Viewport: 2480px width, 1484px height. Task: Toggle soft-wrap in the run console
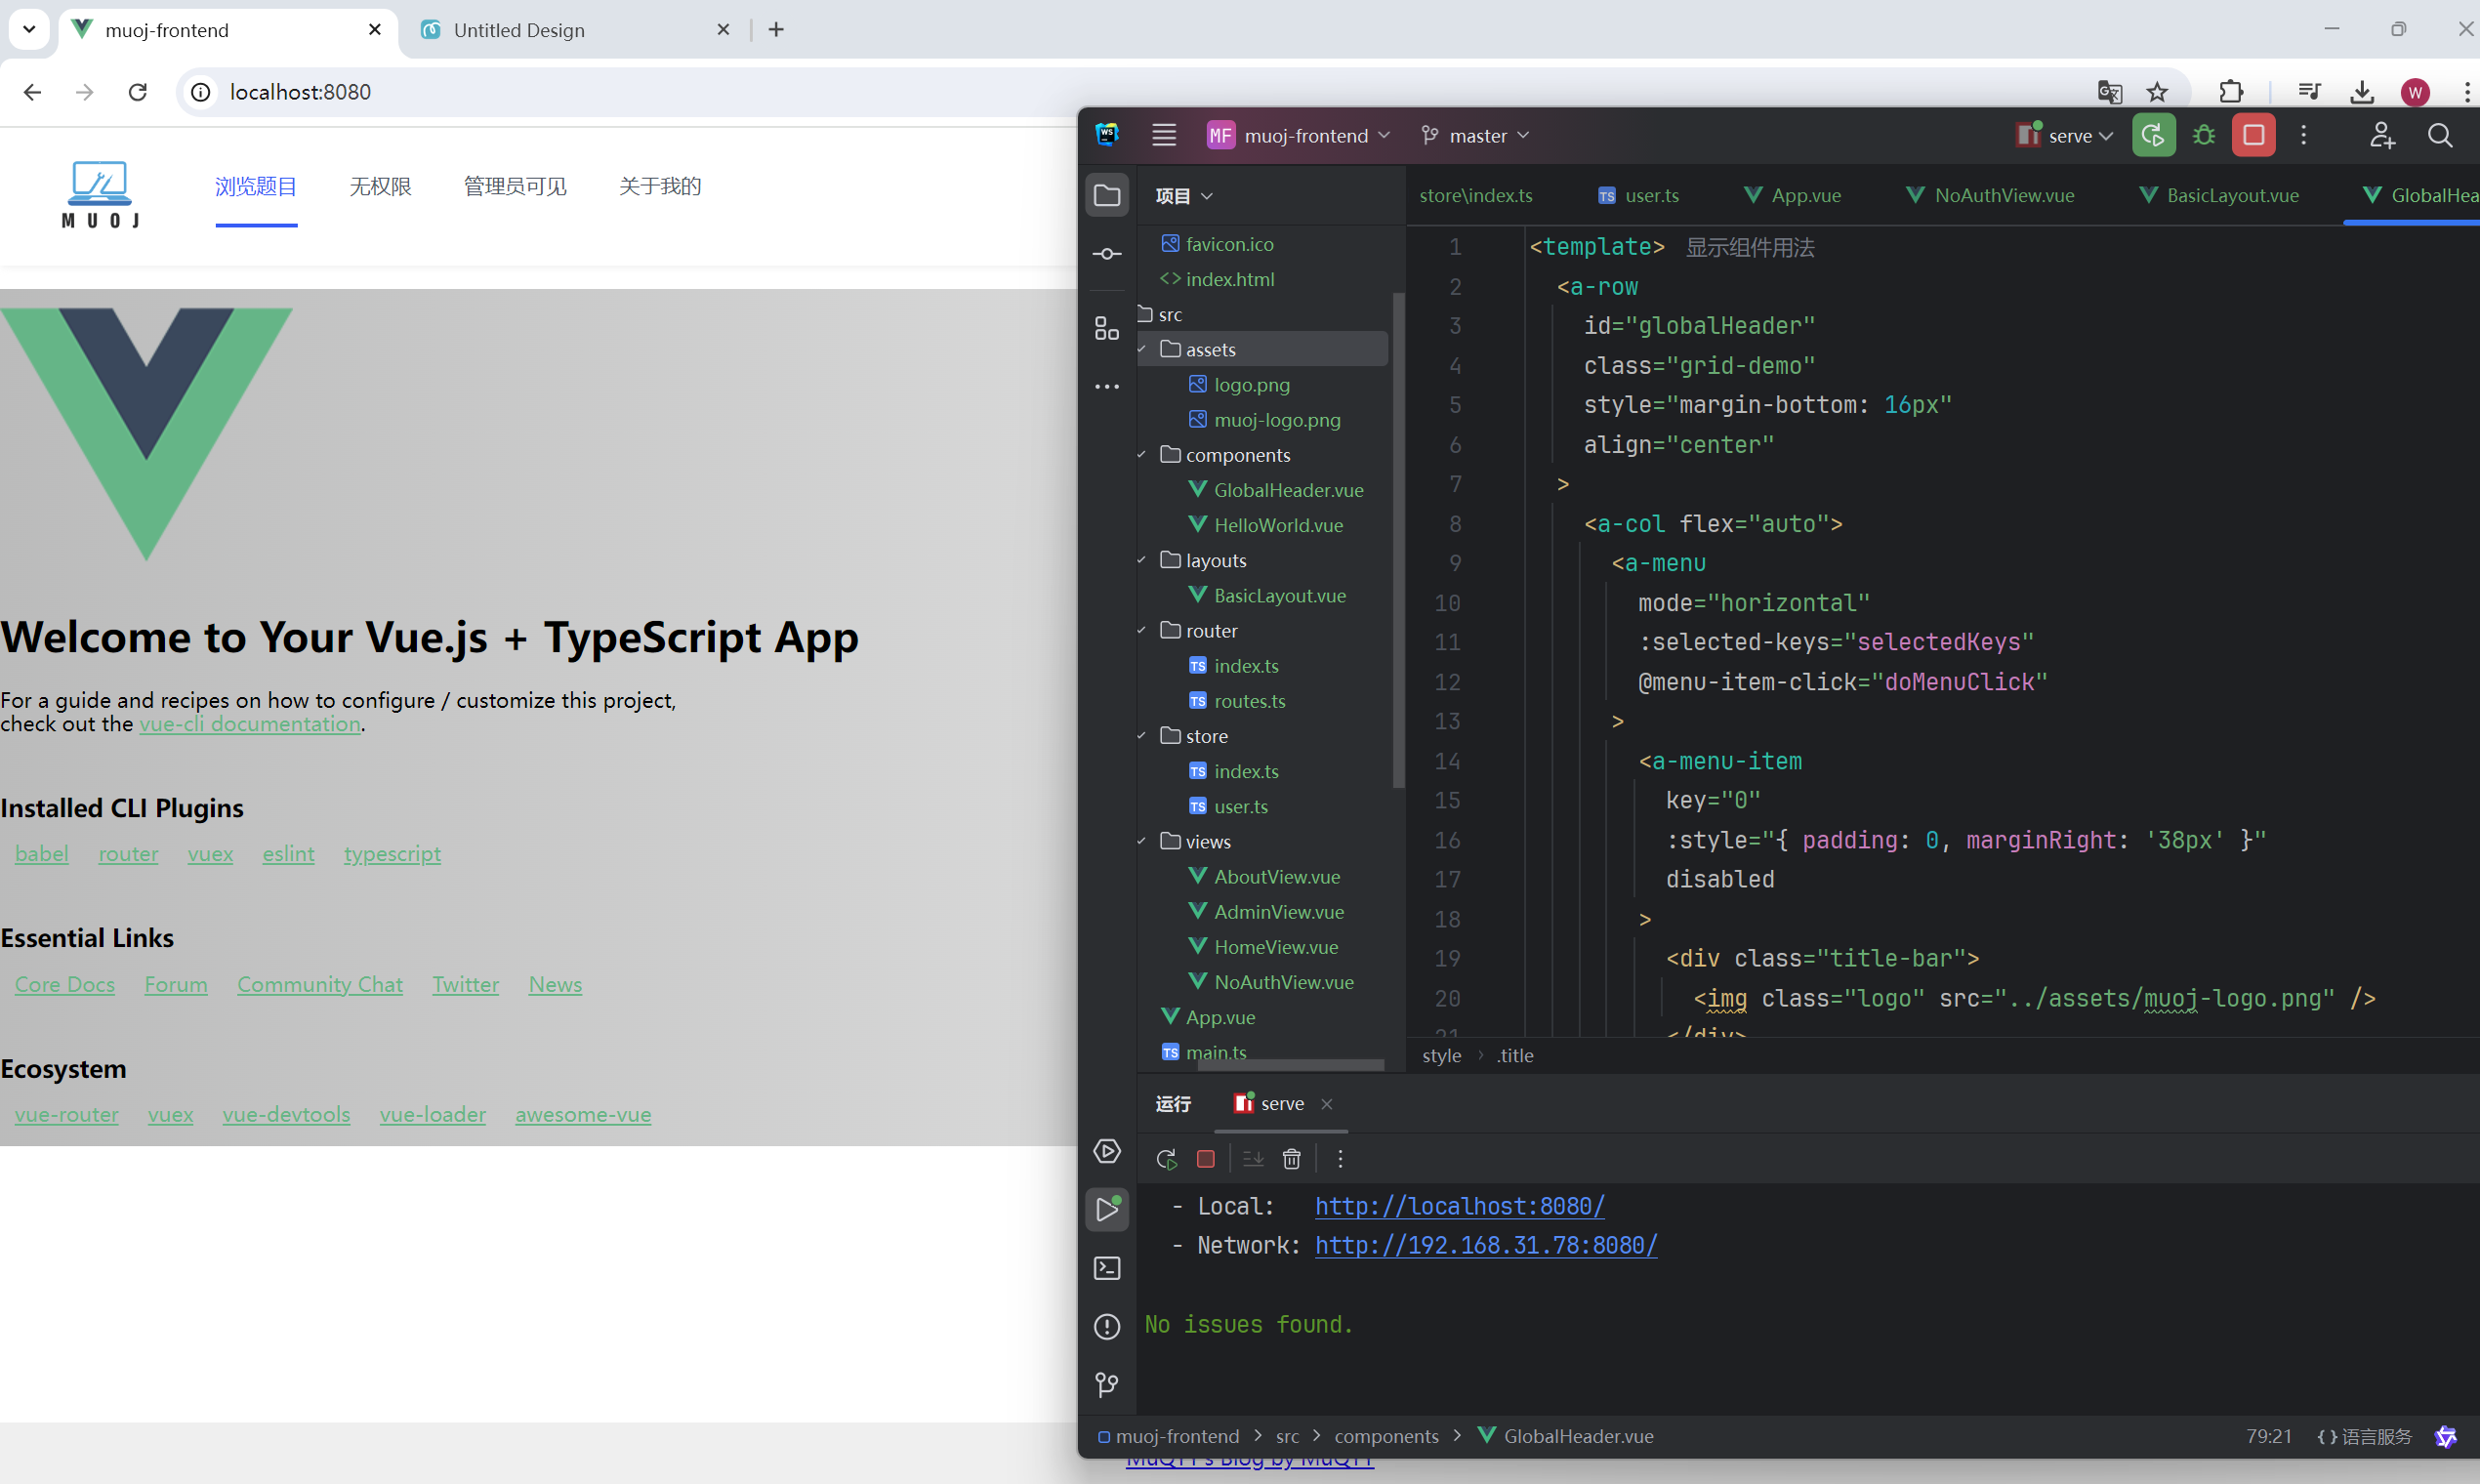[1252, 1158]
